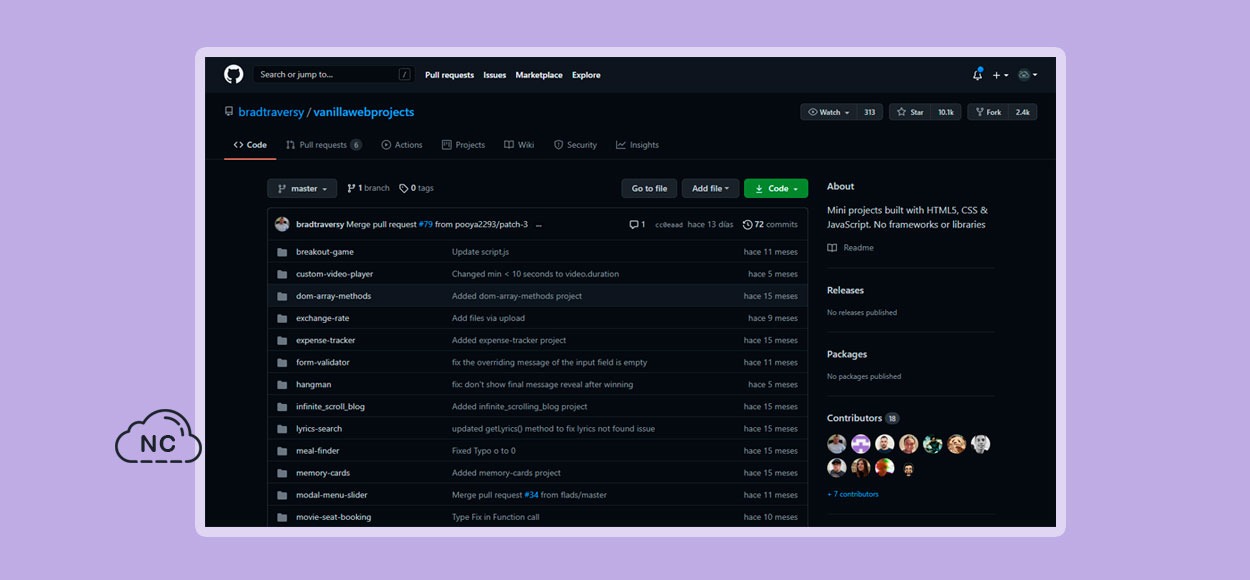The image size is (1250, 580).
Task: Open the user avatar menu
Action: [1027, 75]
